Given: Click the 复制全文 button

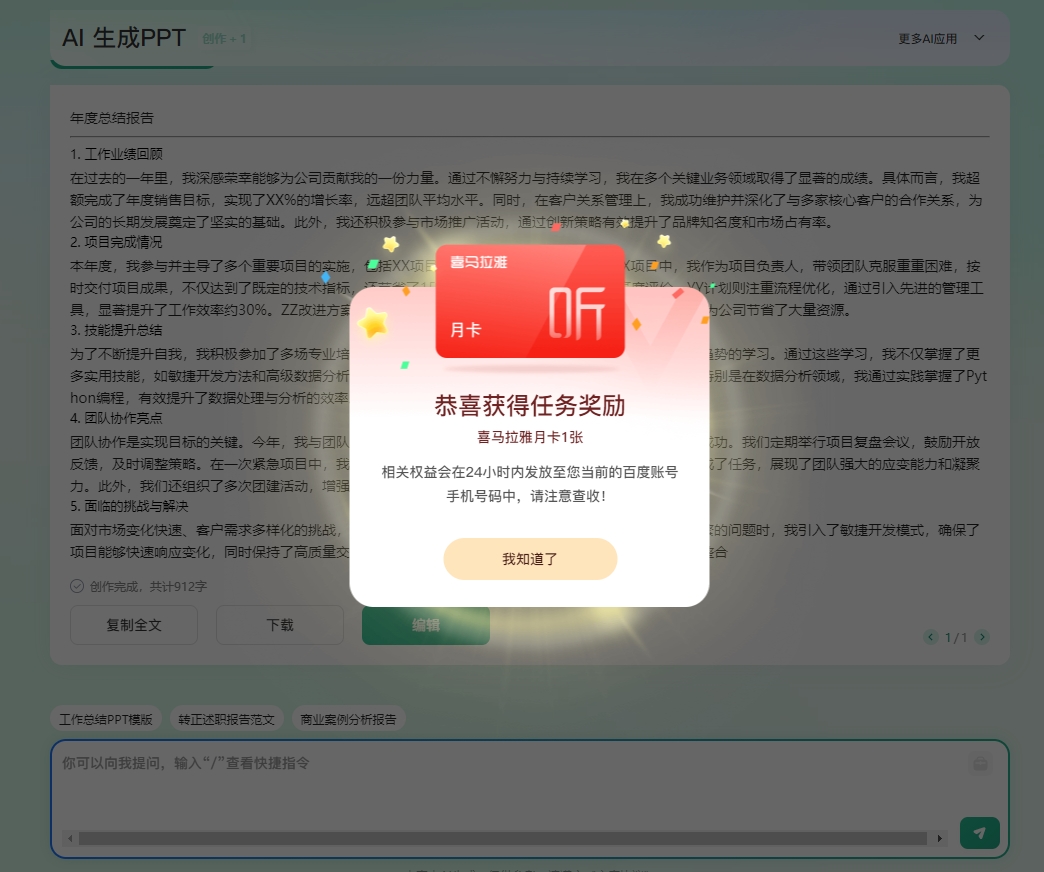Looking at the screenshot, I should 134,624.
